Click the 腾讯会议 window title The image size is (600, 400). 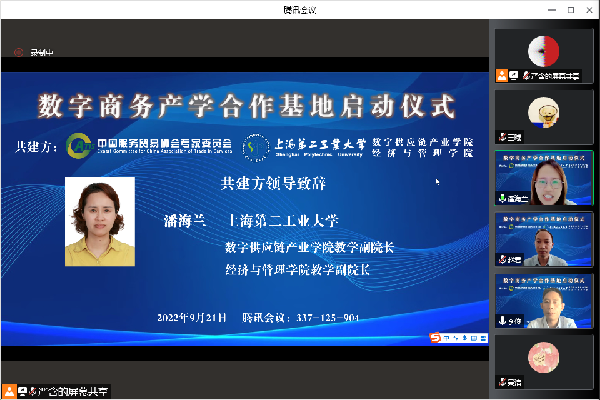[300, 10]
